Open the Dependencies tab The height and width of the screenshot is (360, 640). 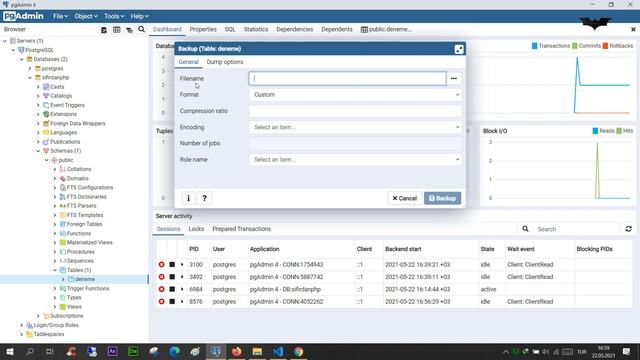point(295,29)
